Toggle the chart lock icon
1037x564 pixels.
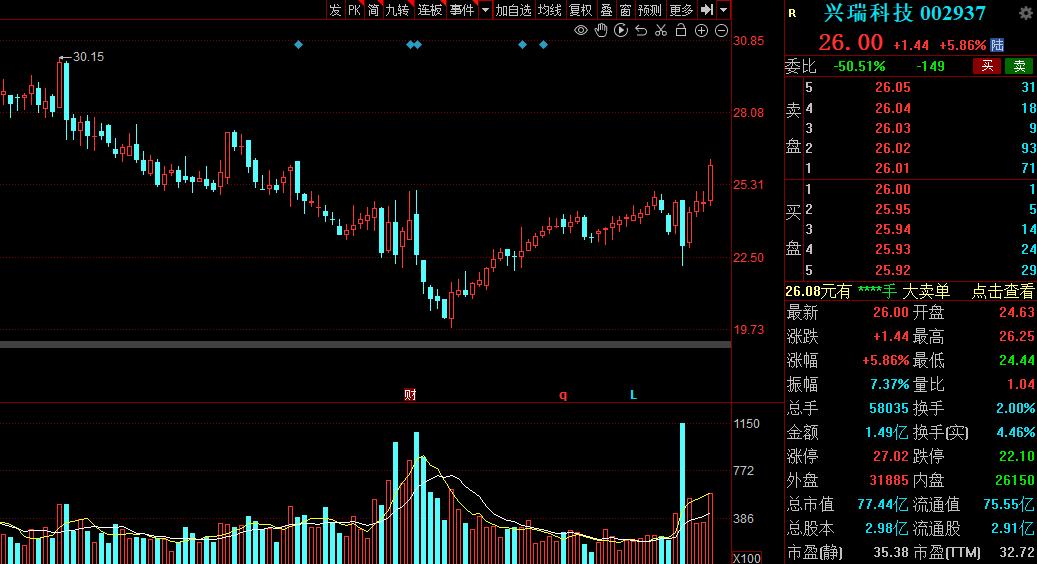click(x=681, y=30)
